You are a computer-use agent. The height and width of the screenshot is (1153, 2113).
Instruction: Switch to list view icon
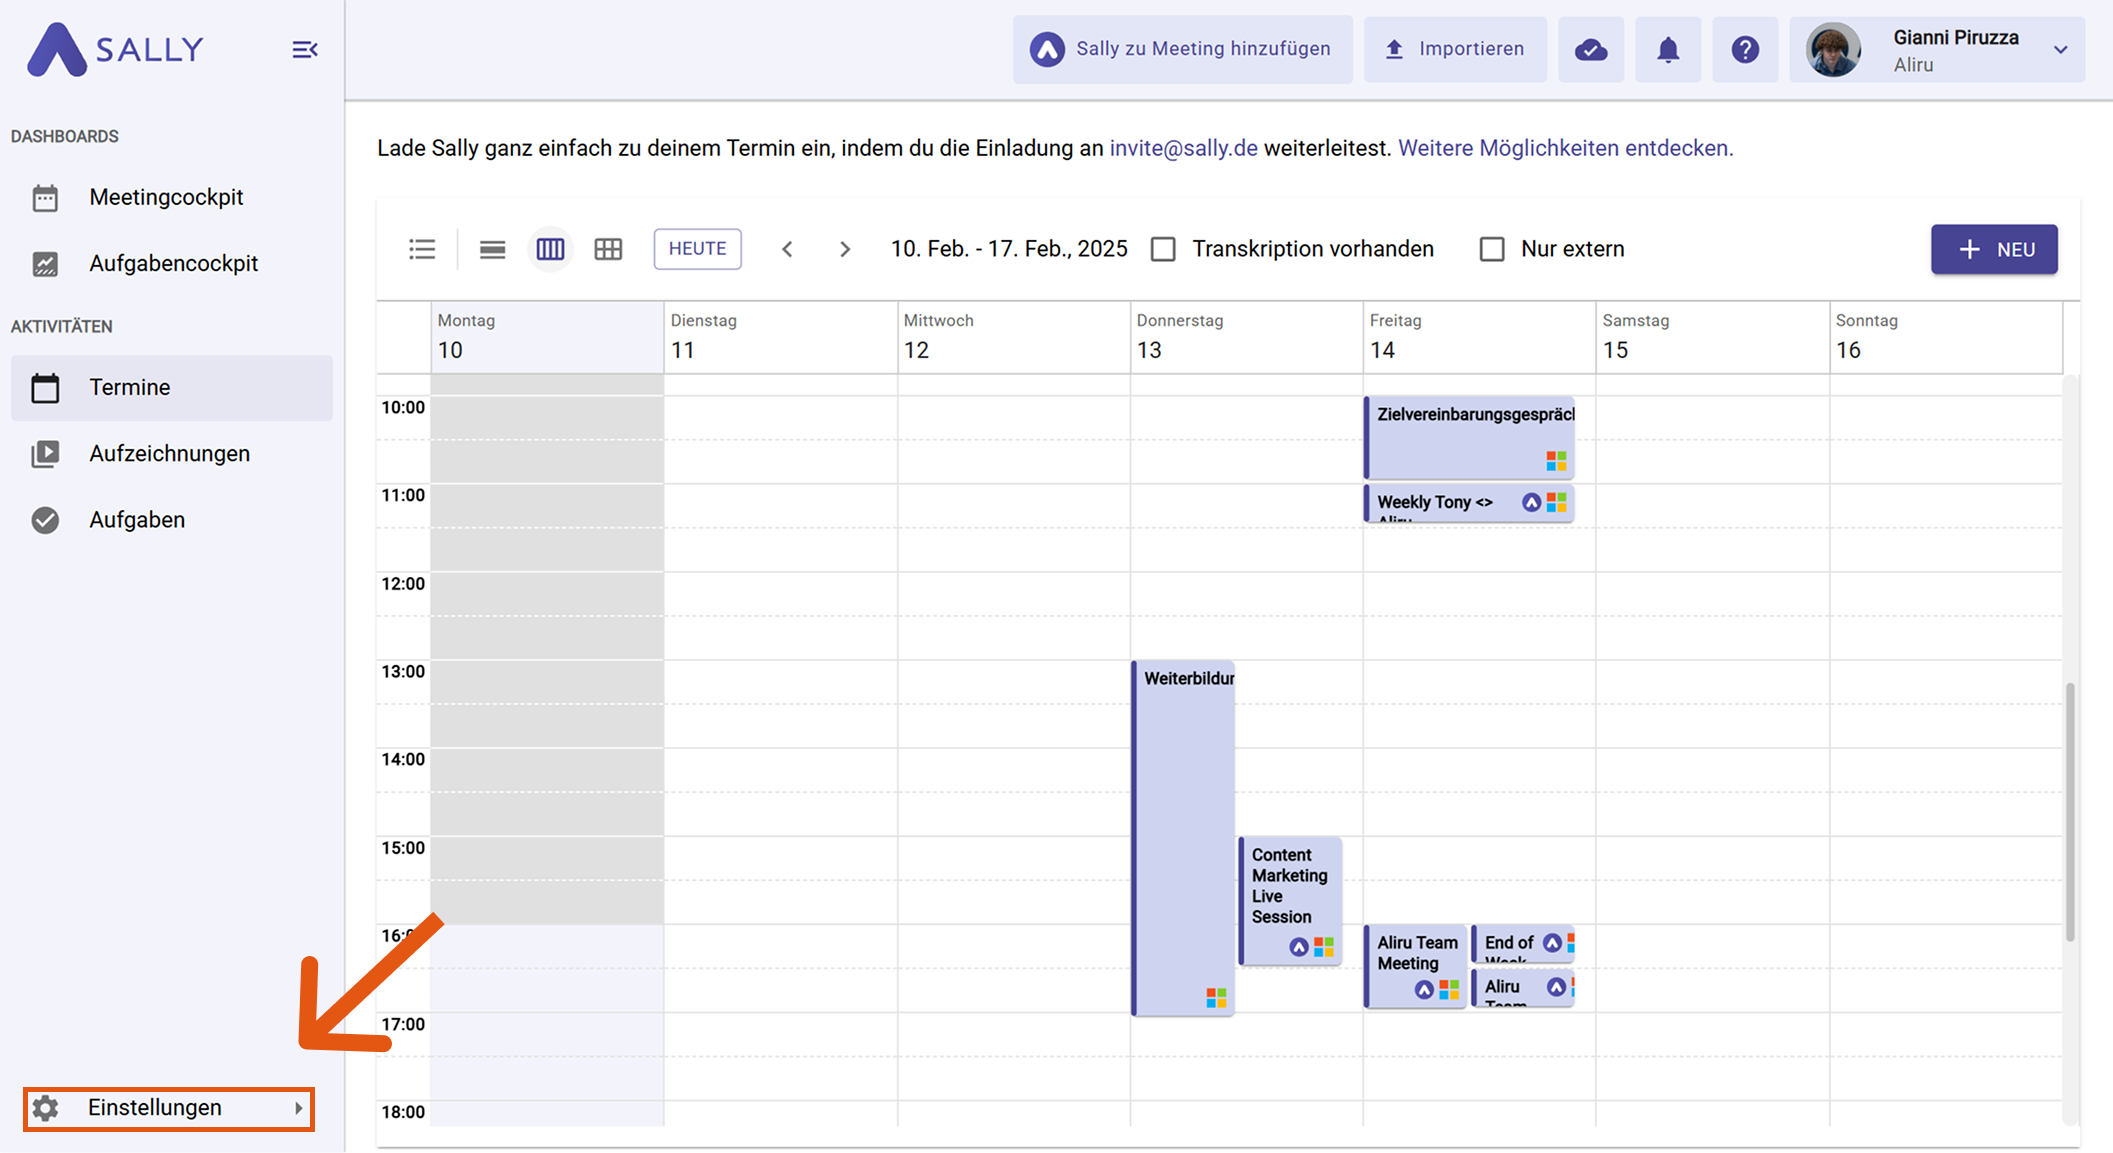tap(422, 249)
